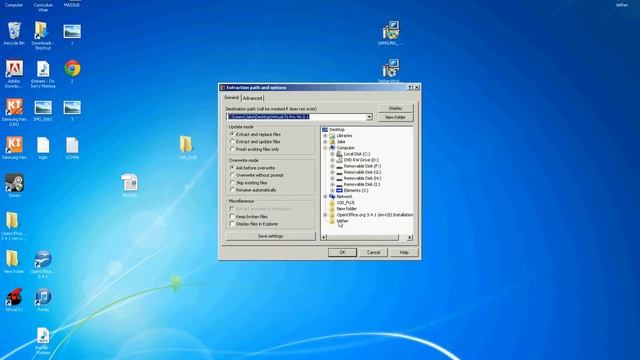Enable Display files in Explorer checkbox
640x360 pixels.
click(232, 224)
